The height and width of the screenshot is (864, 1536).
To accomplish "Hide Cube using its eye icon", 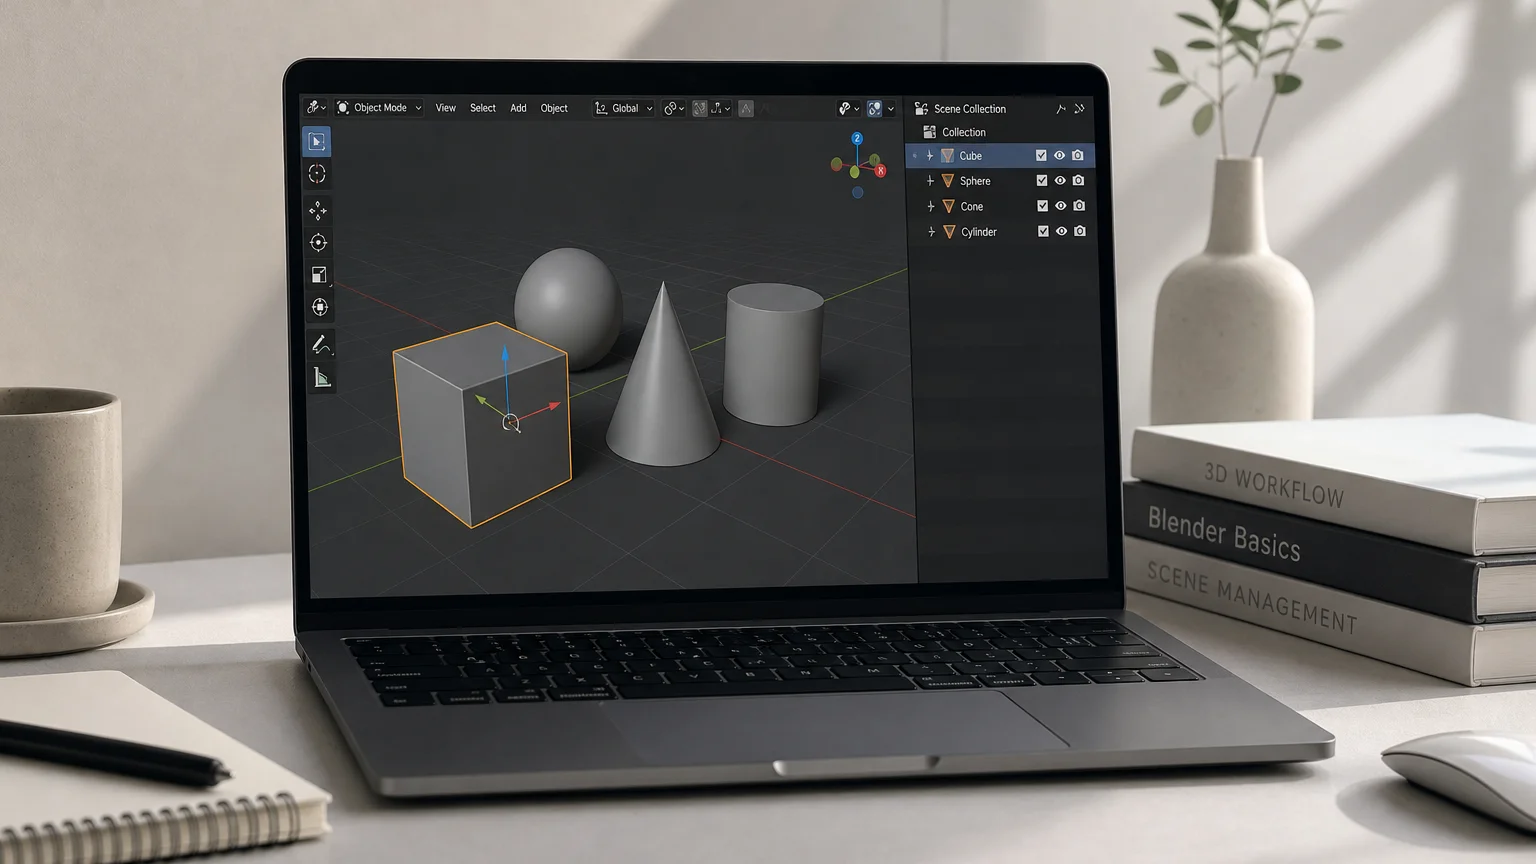I will pos(1059,155).
